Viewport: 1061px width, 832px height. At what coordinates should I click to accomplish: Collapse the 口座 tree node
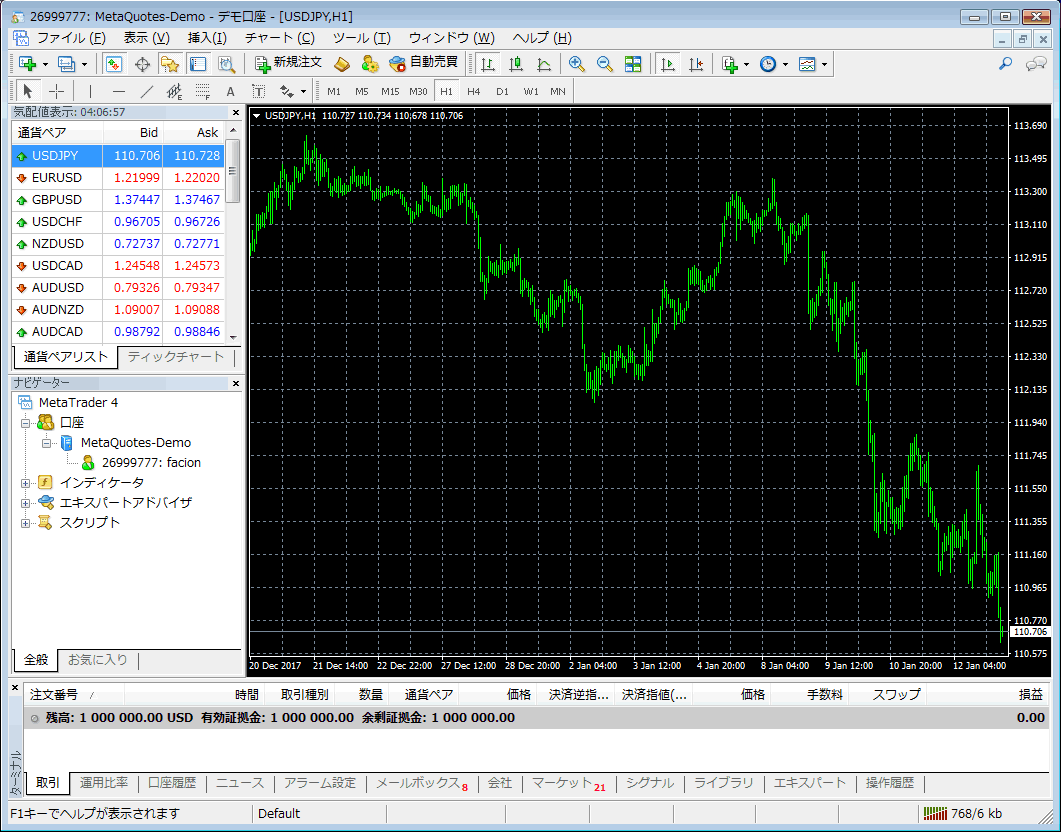pyautogui.click(x=25, y=423)
